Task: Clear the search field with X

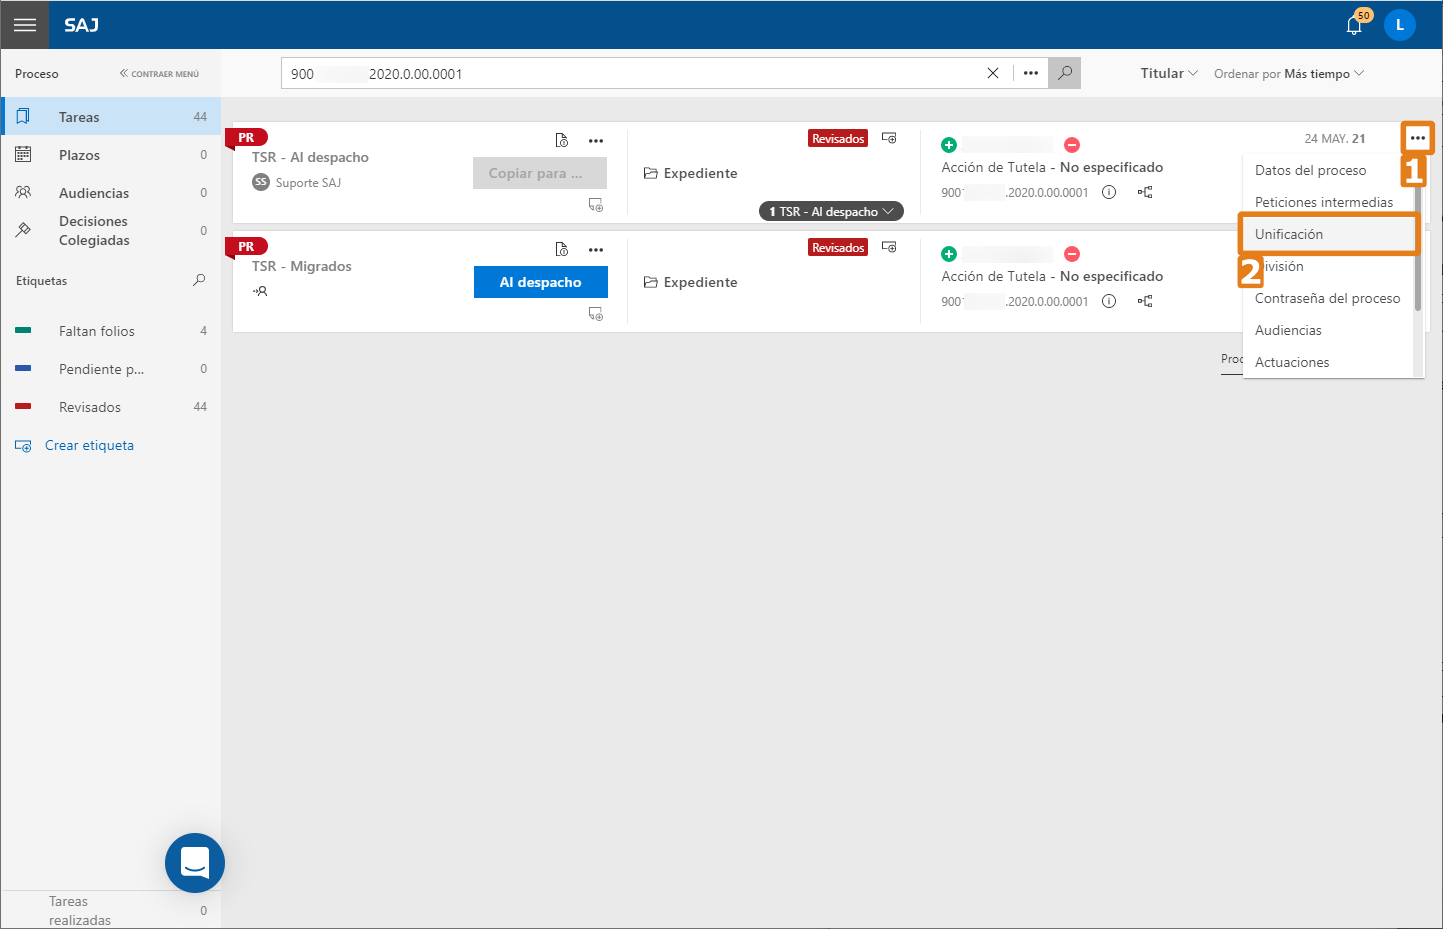Action: [993, 73]
